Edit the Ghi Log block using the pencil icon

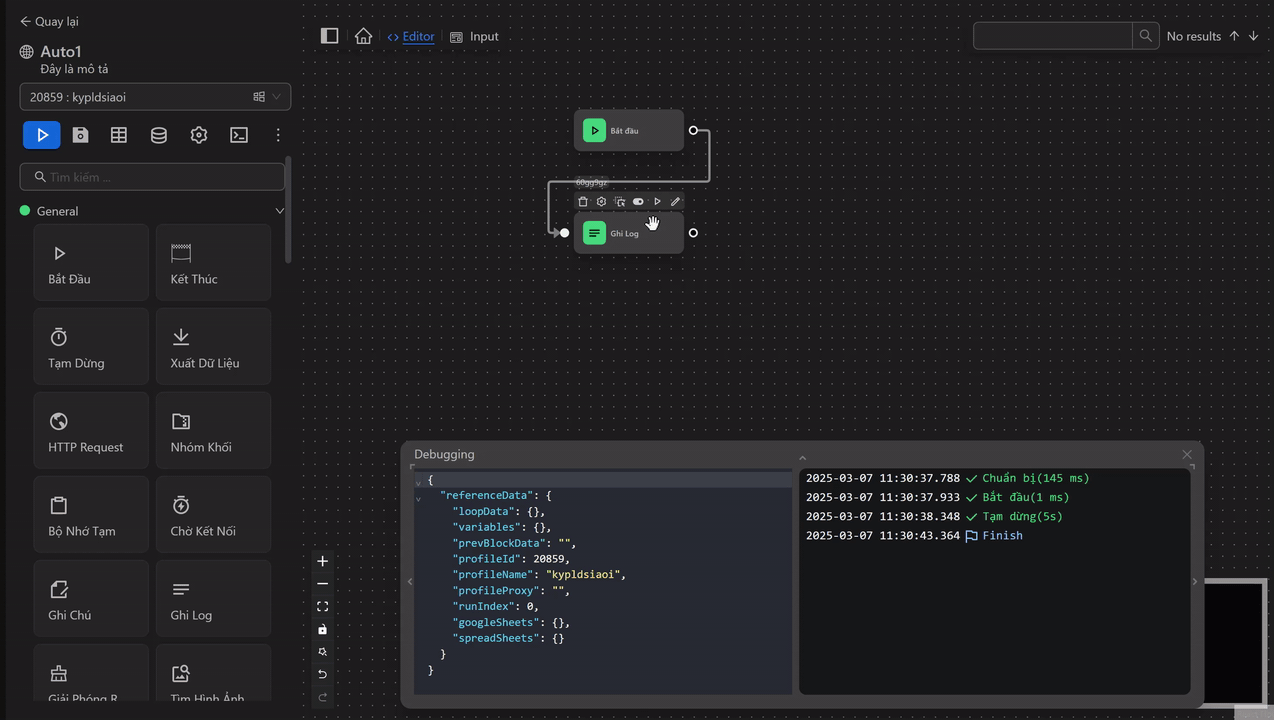click(x=675, y=201)
